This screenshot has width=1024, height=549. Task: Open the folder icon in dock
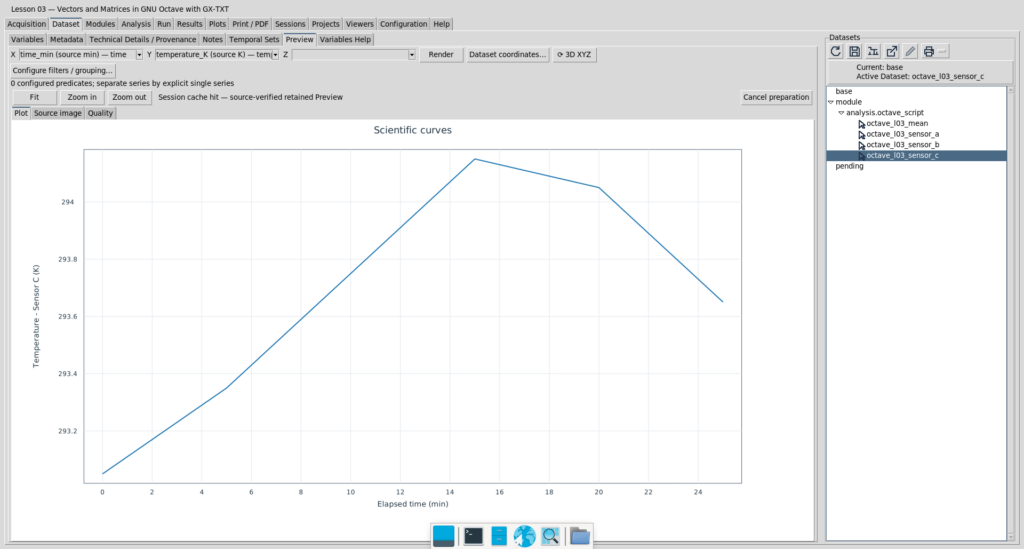(x=579, y=536)
